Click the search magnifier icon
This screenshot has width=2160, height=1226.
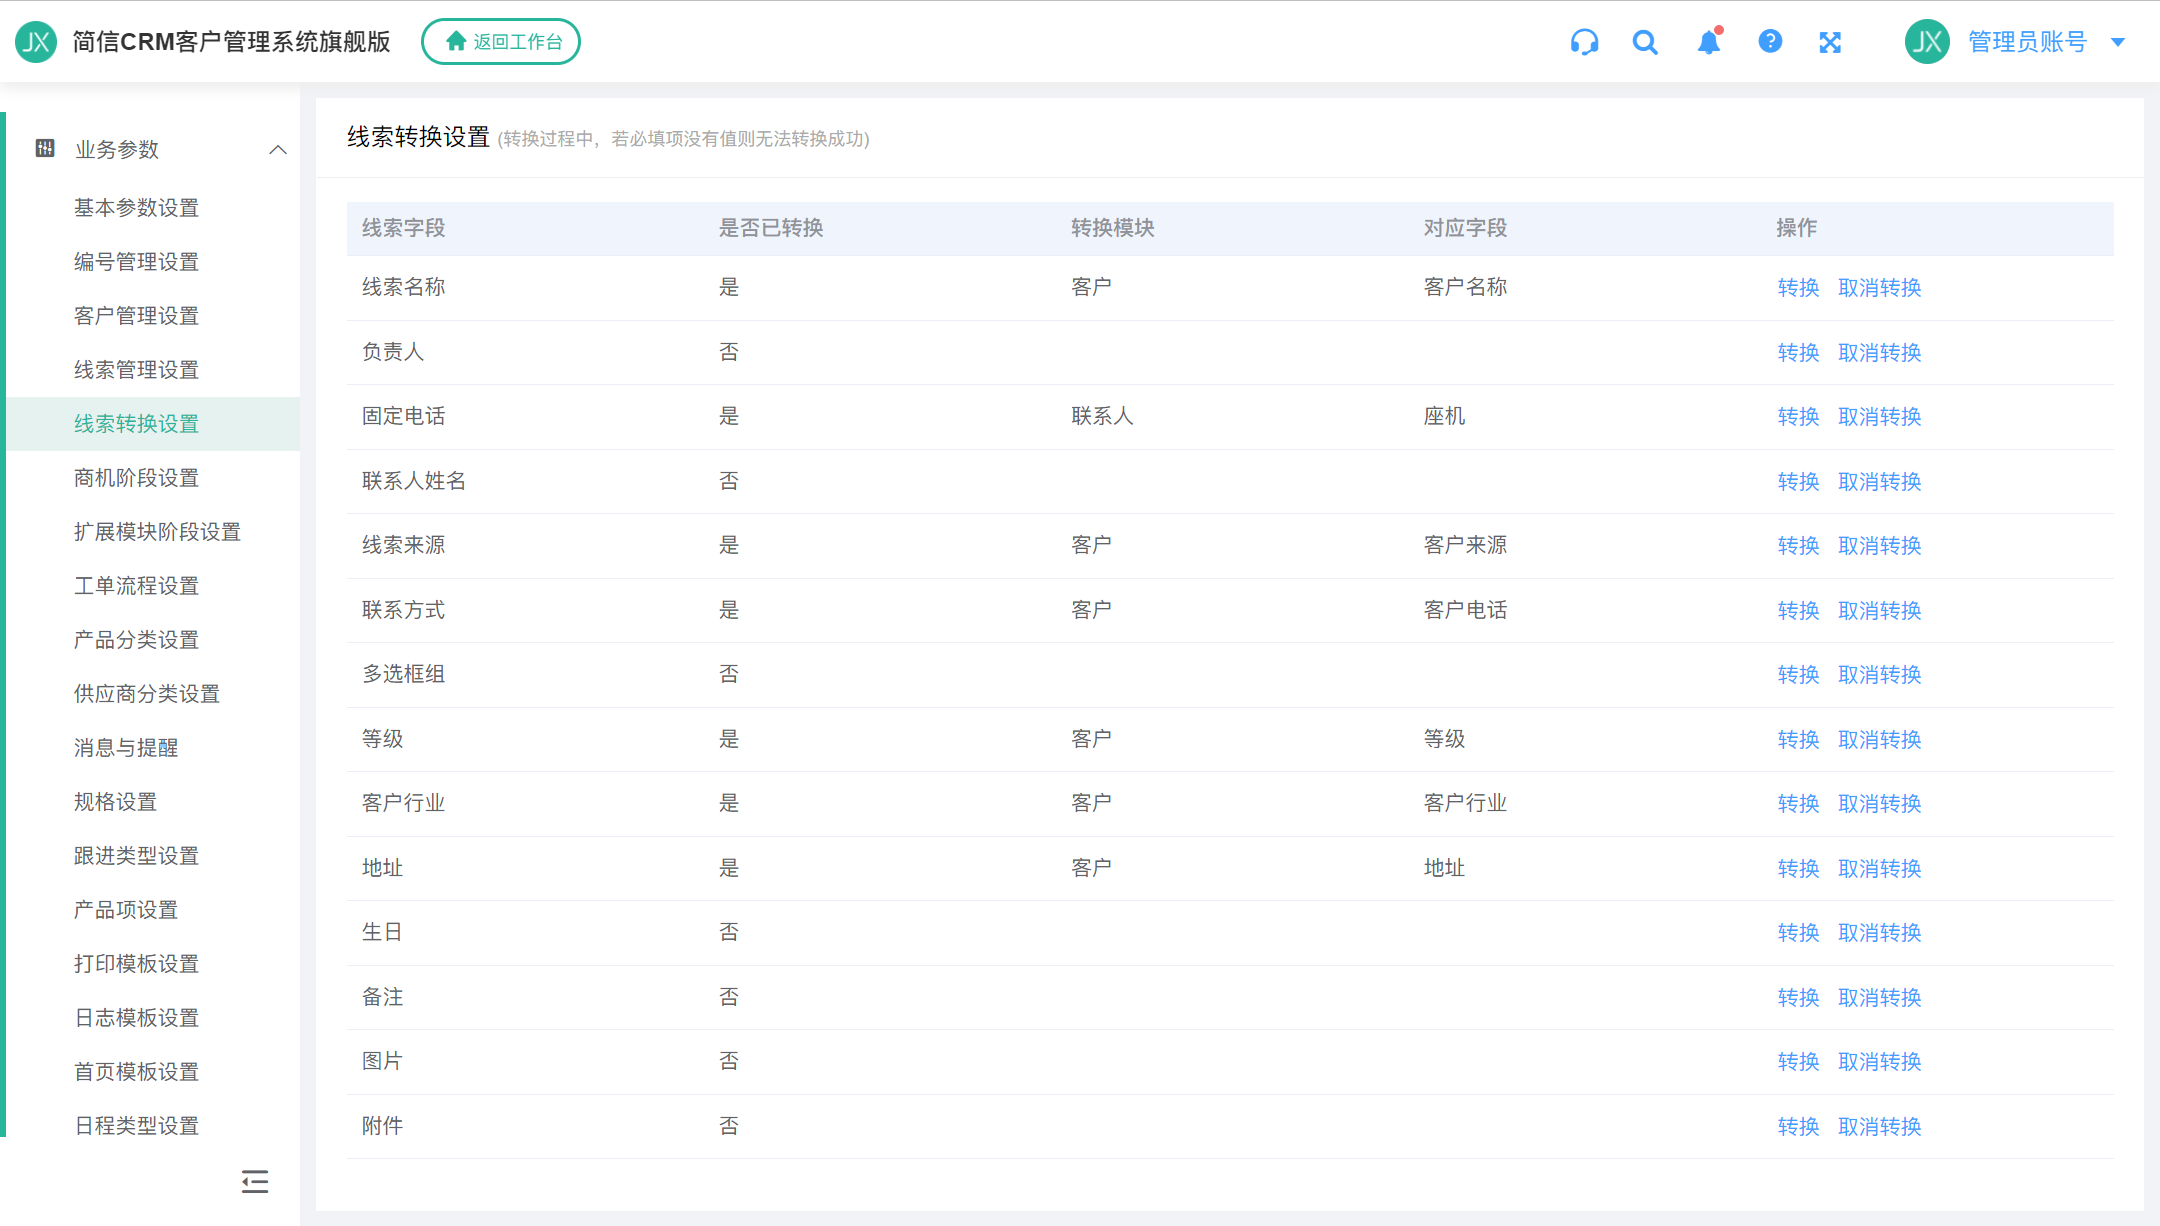coord(1645,42)
